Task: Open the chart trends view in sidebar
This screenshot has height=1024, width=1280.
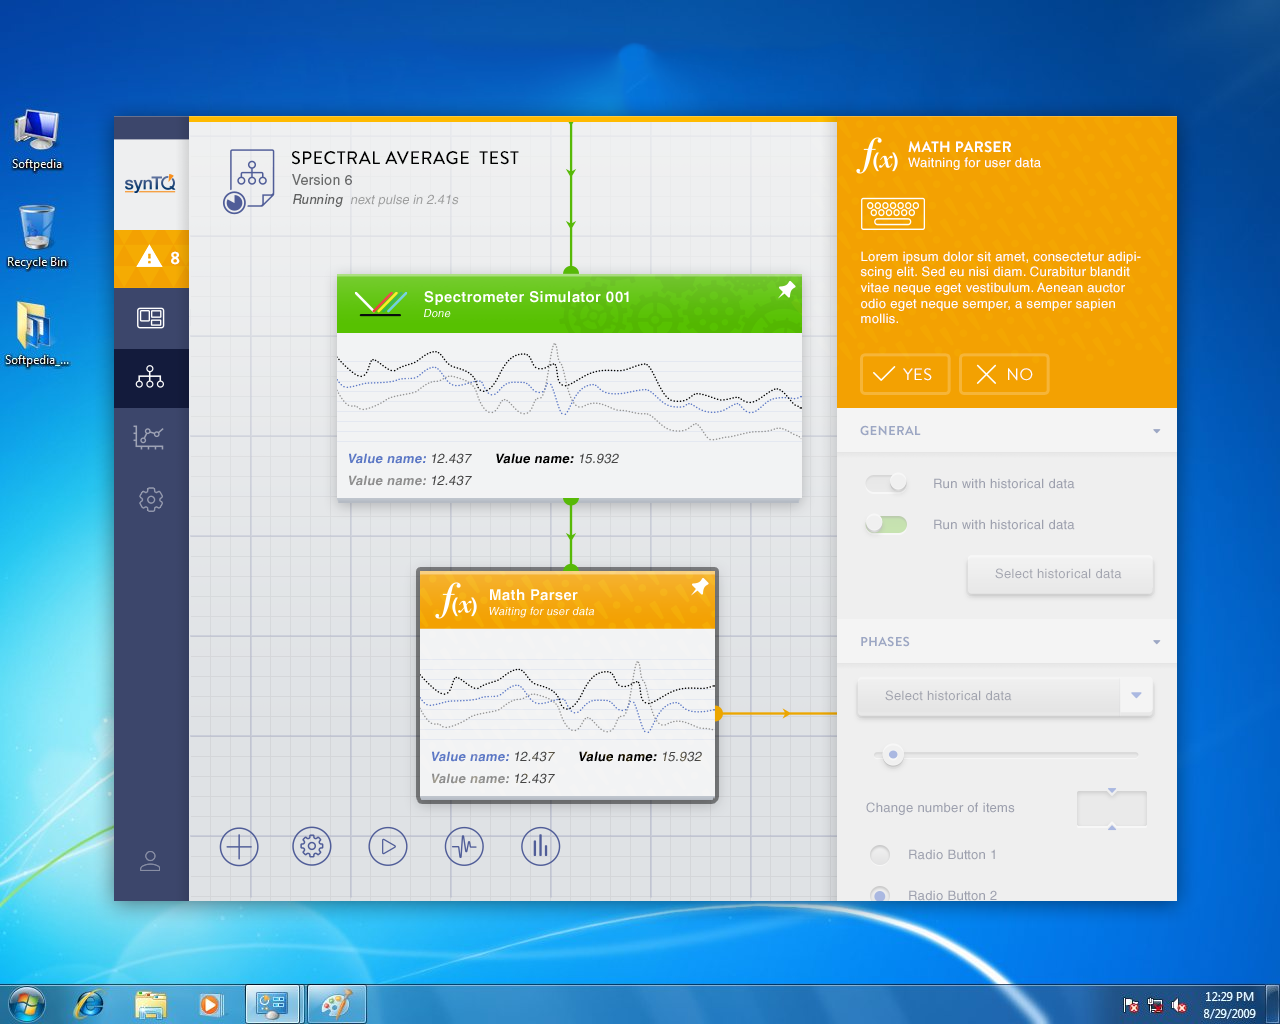Action: [x=149, y=438]
